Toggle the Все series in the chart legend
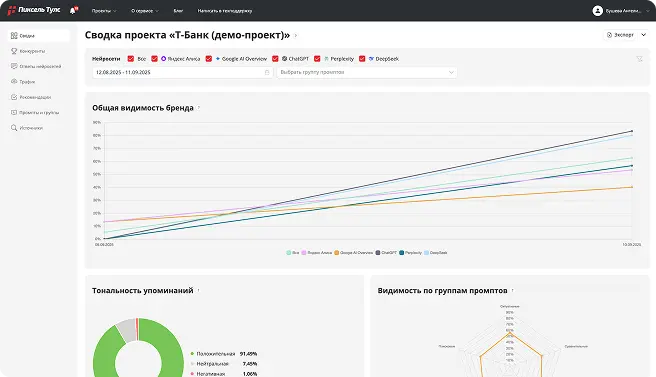Image resolution: width=656 pixels, height=377 pixels. (x=292, y=253)
